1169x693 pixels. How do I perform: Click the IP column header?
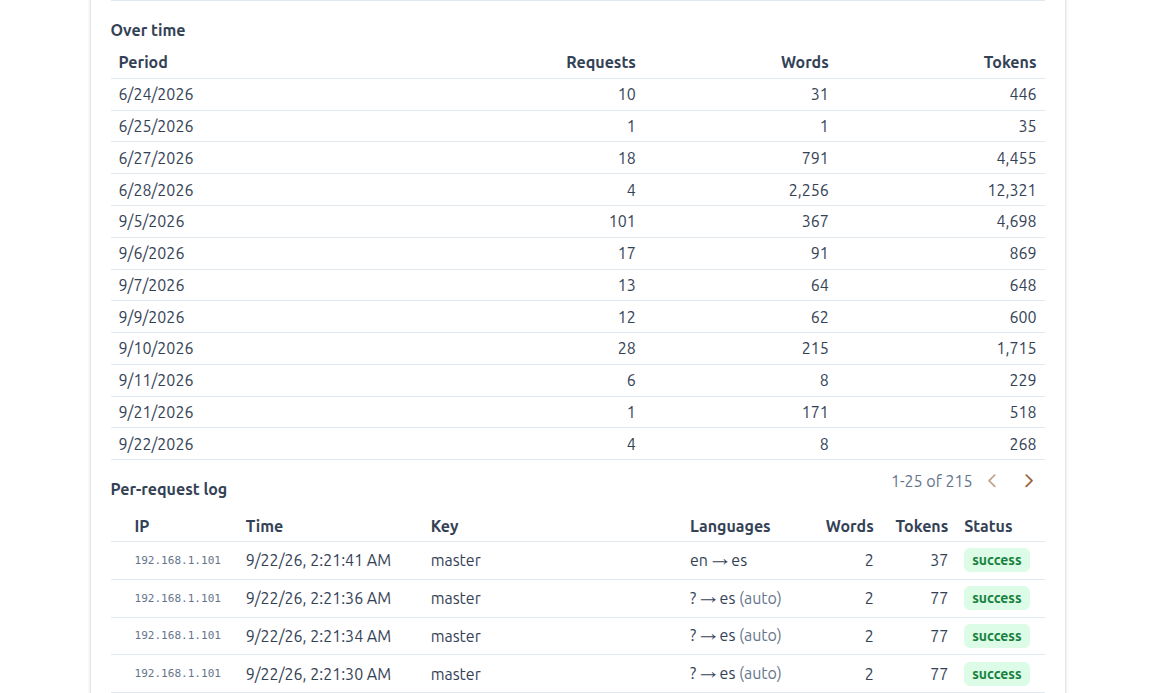pyautogui.click(x=142, y=527)
